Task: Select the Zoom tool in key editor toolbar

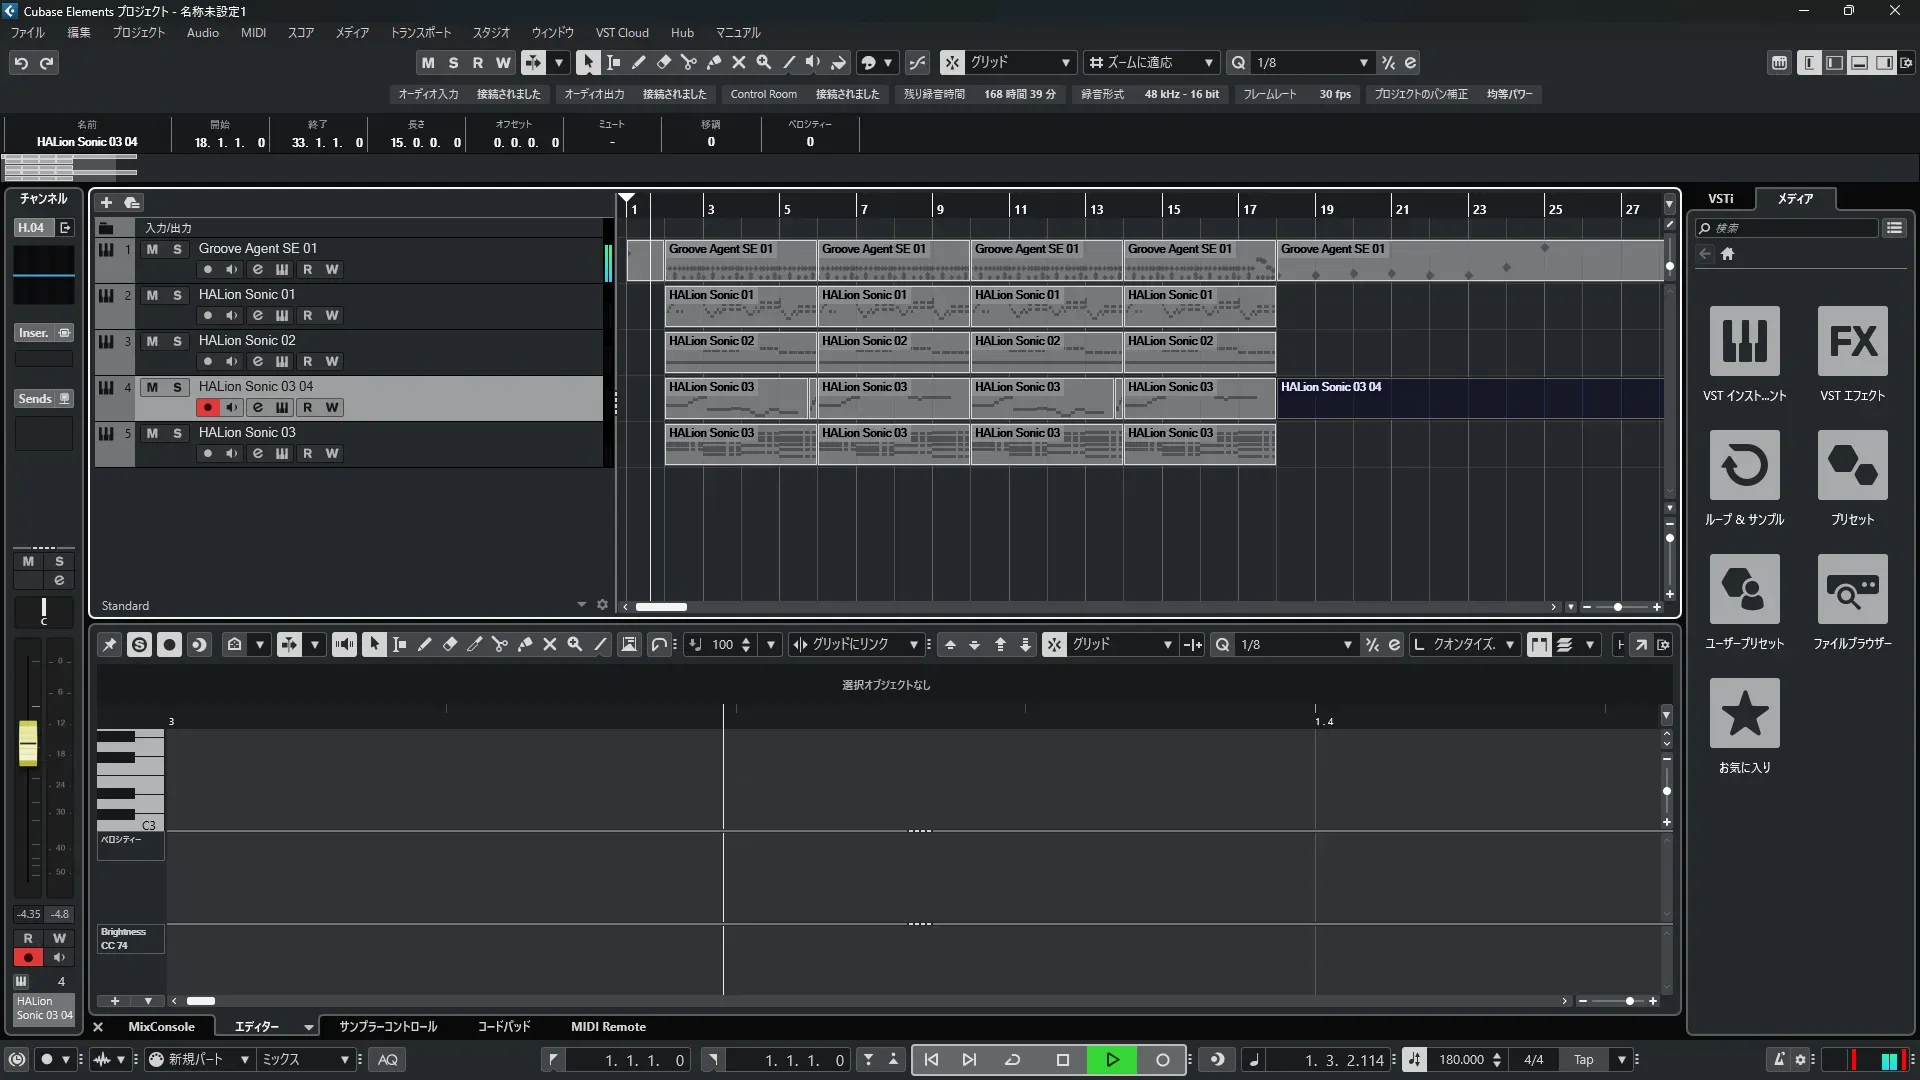Action: pos(575,645)
